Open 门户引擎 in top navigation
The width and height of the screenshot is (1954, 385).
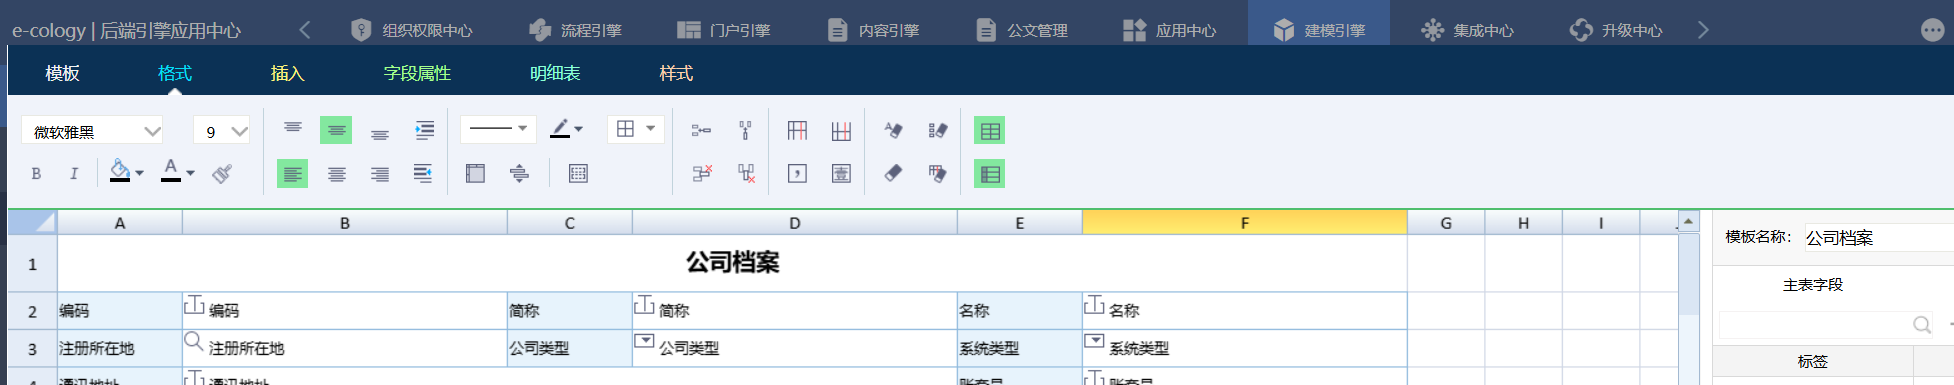724,30
